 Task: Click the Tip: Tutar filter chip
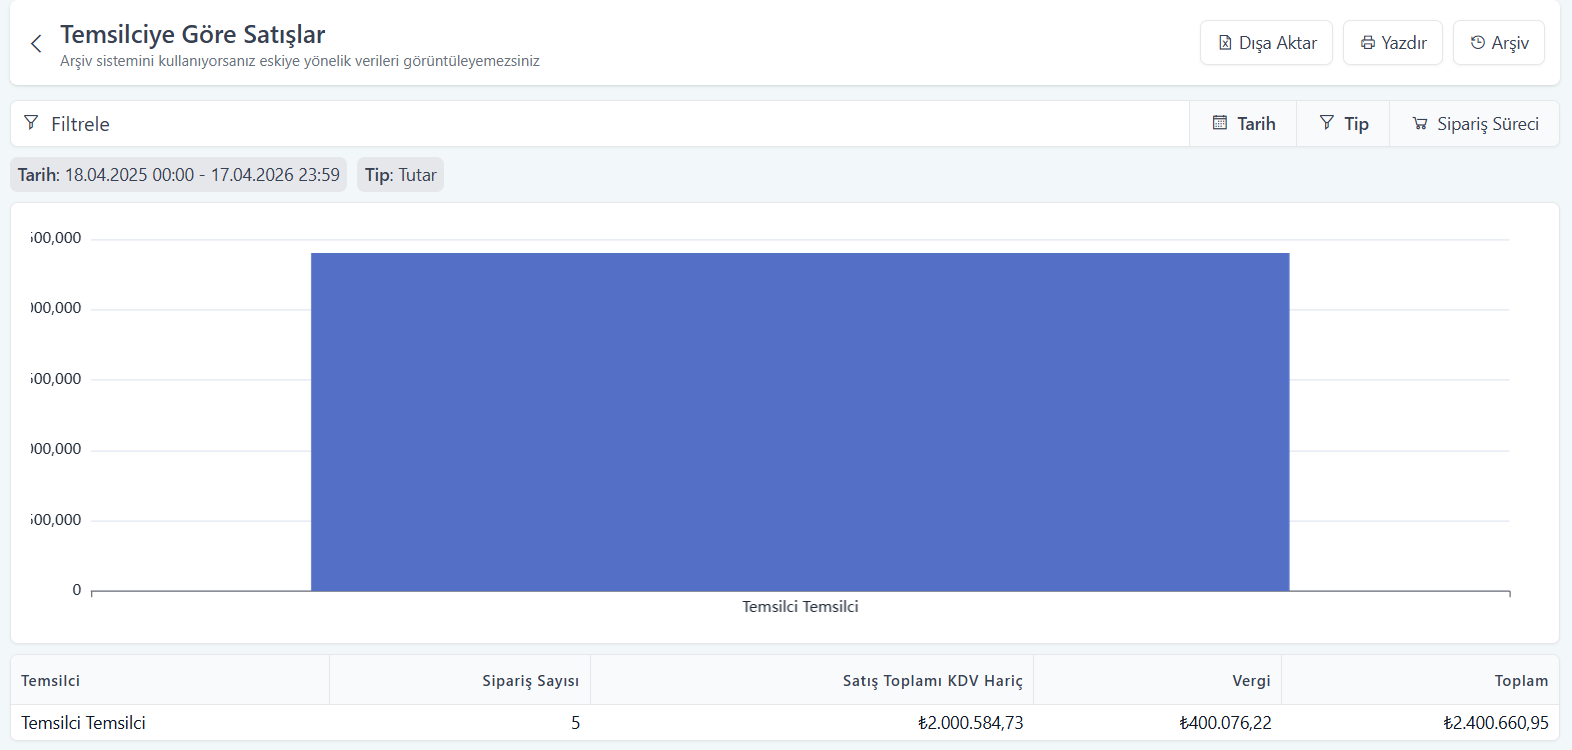pyautogui.click(x=400, y=175)
